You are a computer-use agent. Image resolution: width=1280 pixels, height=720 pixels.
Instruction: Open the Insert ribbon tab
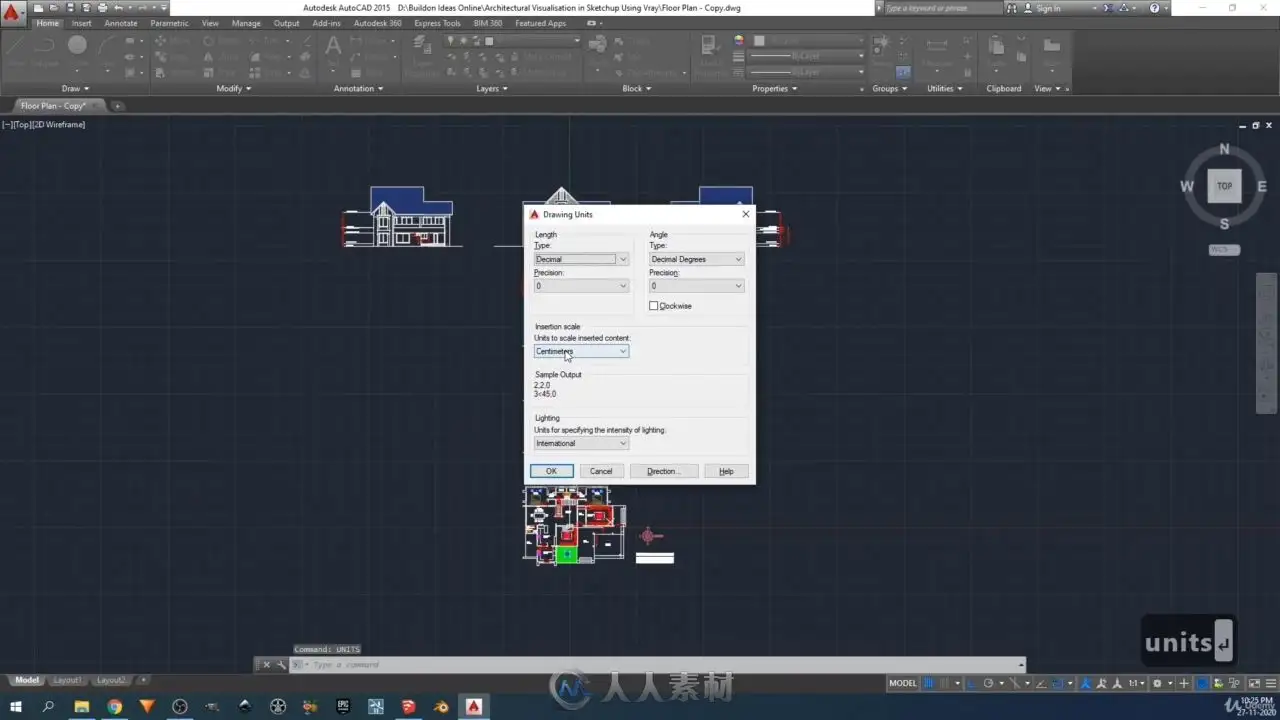point(81,23)
